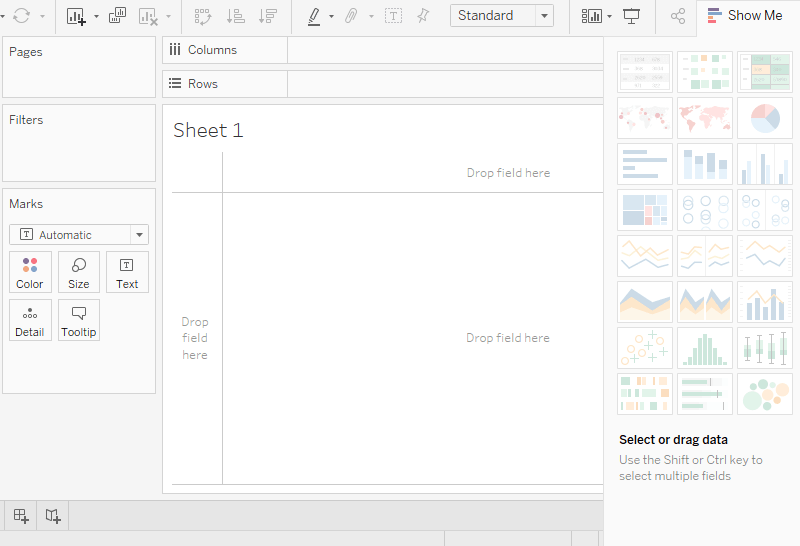Click the Share workbook icon
Viewport: 800px width, 546px height.
pyautogui.click(x=678, y=16)
